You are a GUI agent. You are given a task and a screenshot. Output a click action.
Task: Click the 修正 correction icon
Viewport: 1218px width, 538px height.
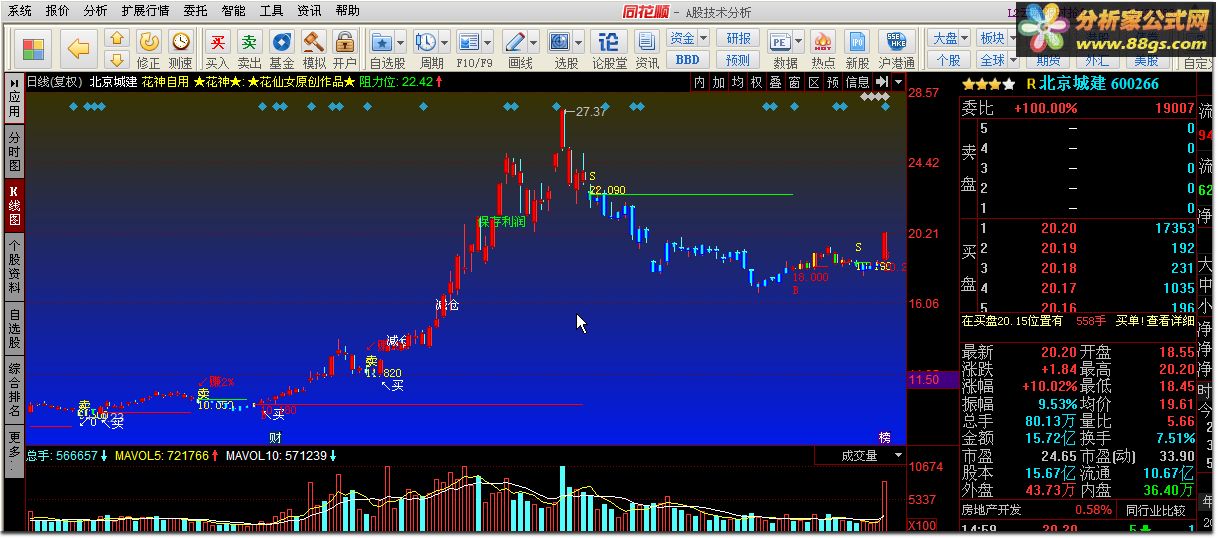pos(149,42)
